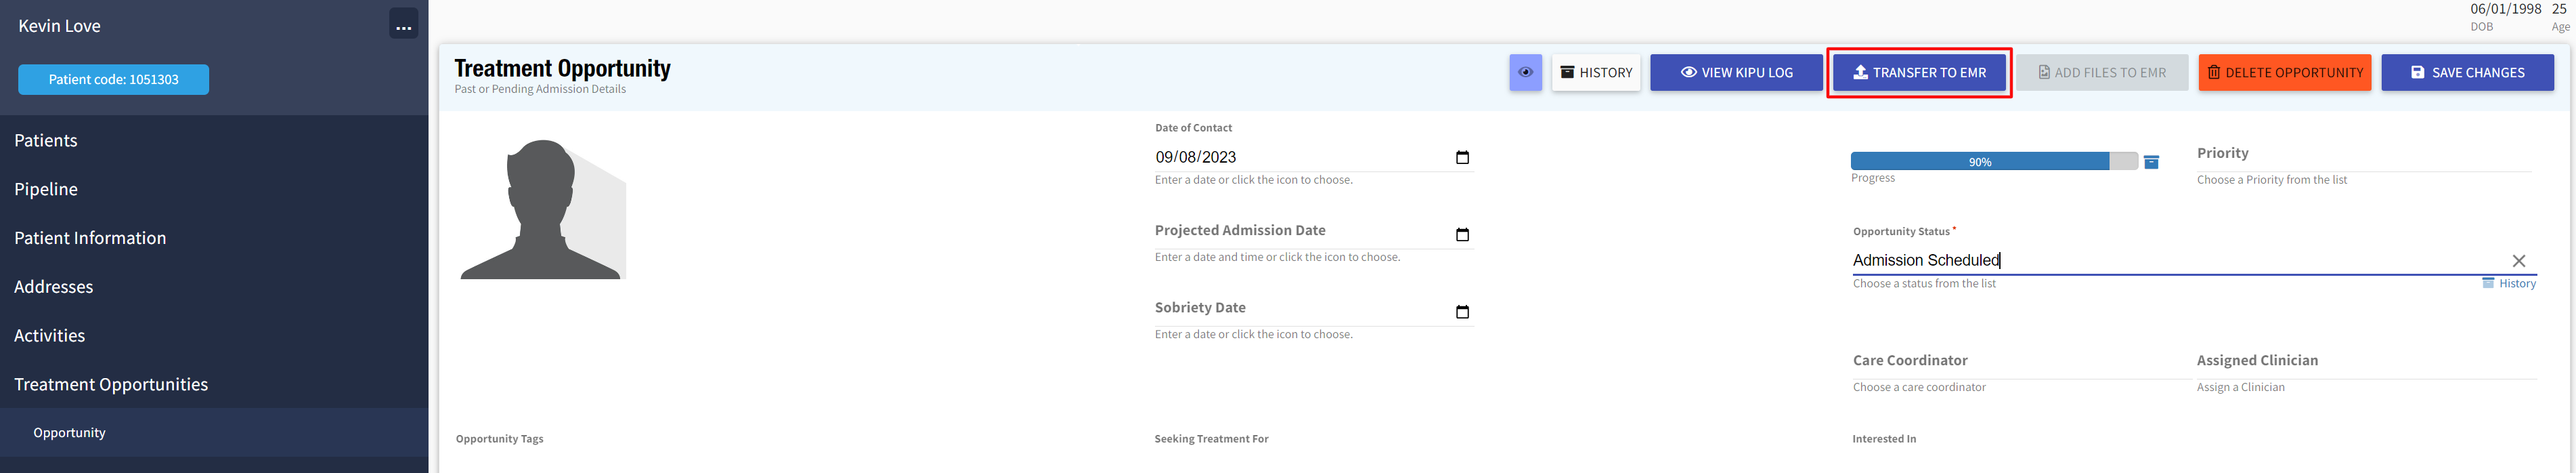Image resolution: width=2576 pixels, height=473 pixels.
Task: Delete this opportunity
Action: [x=2284, y=72]
